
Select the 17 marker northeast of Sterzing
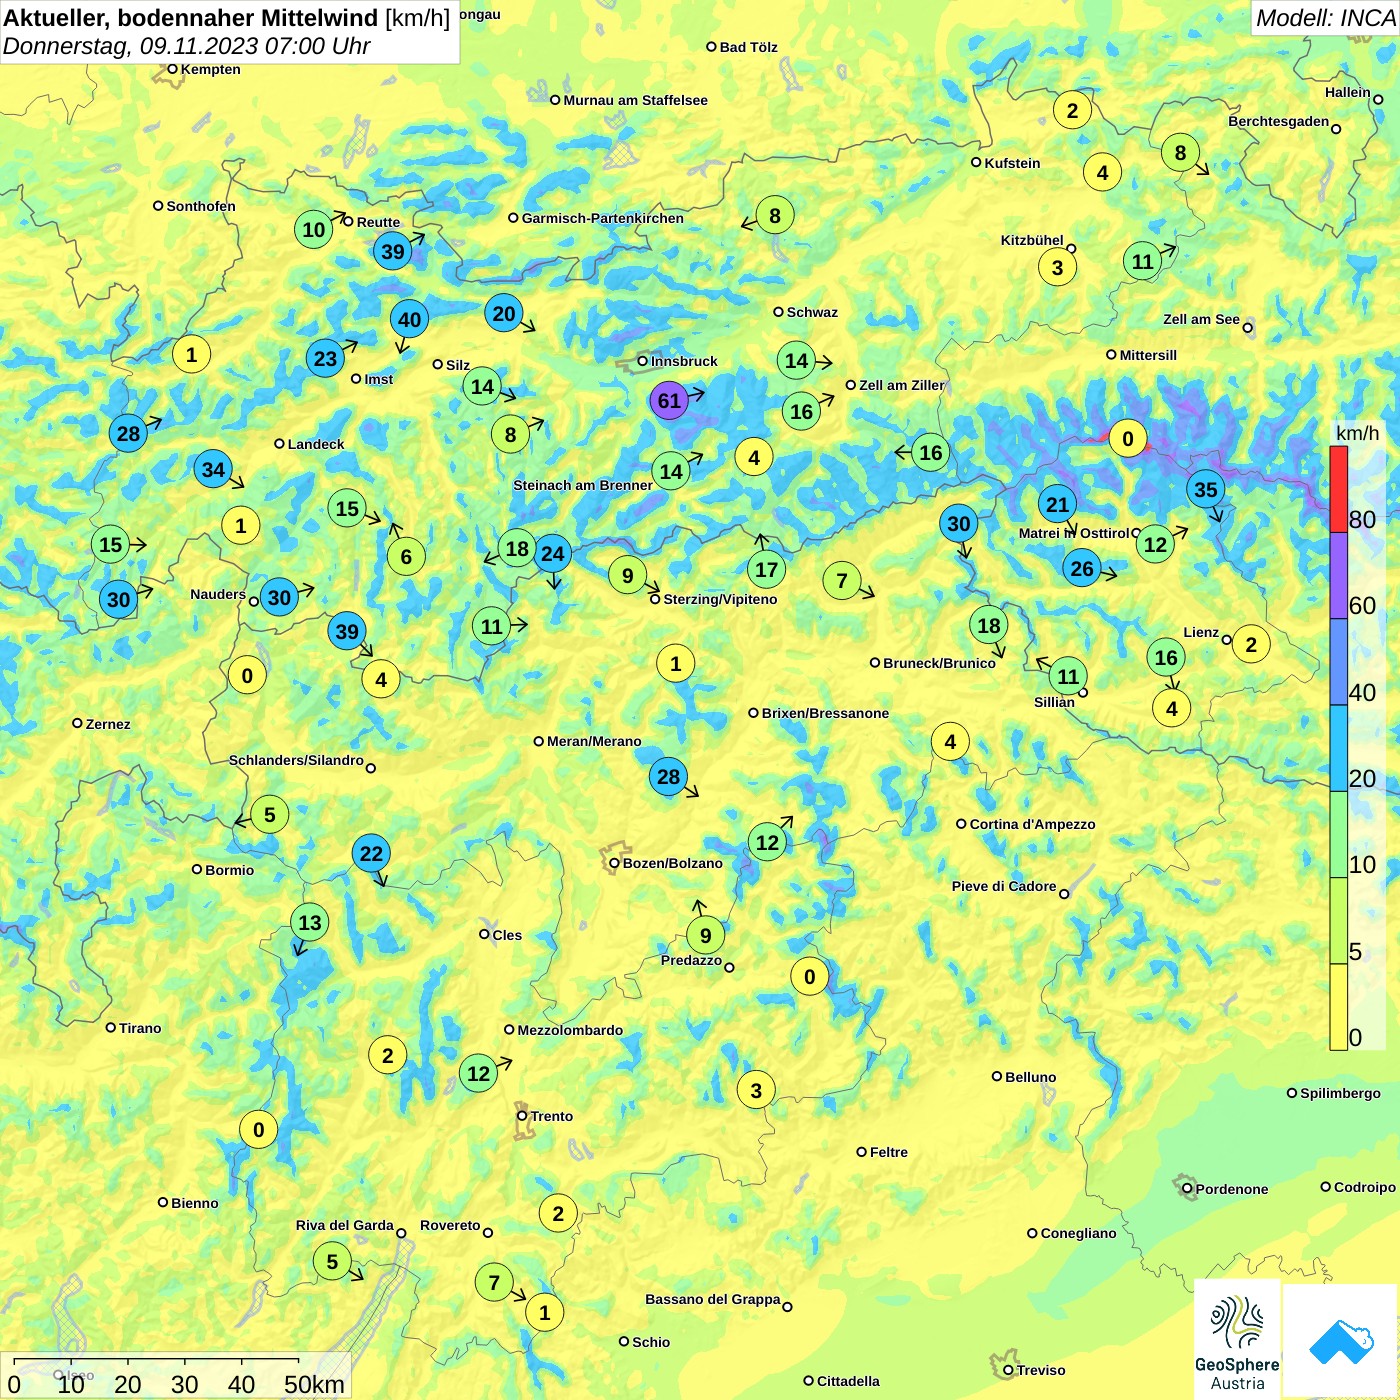click(x=766, y=570)
